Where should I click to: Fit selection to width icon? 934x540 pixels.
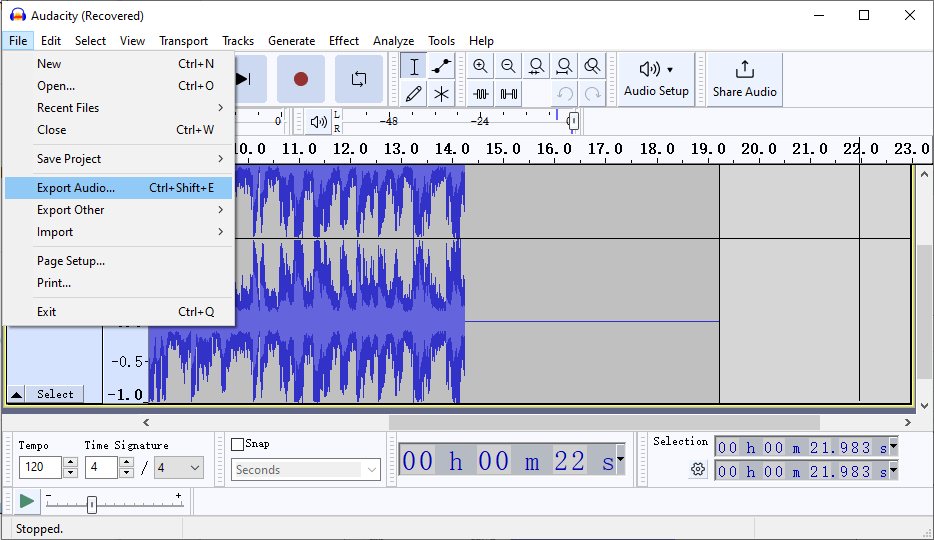536,66
